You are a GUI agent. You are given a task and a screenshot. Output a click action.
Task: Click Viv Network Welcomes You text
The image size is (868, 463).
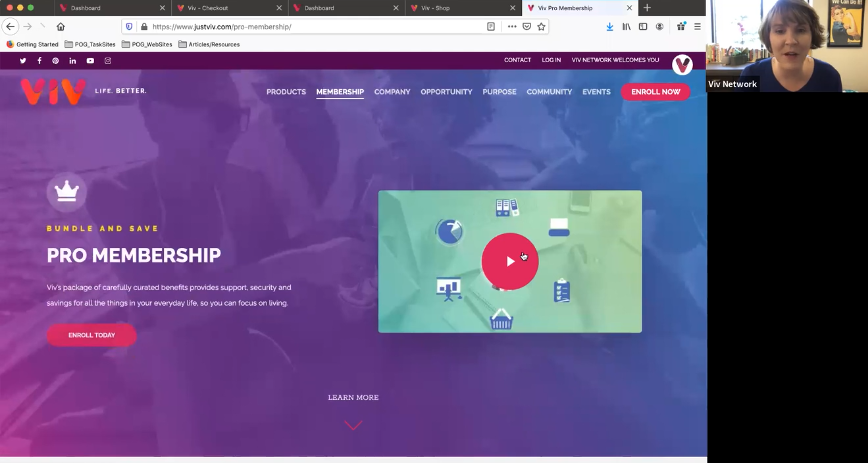click(615, 60)
